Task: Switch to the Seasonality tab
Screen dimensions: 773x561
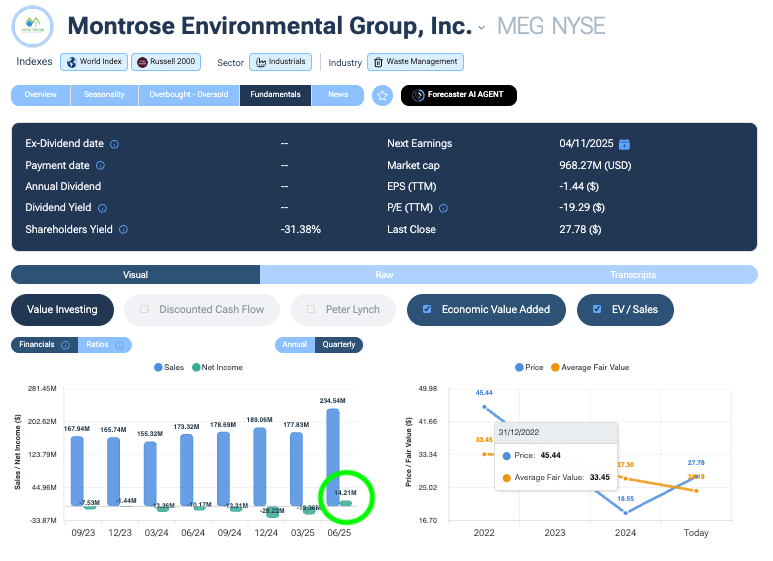Action: point(104,95)
